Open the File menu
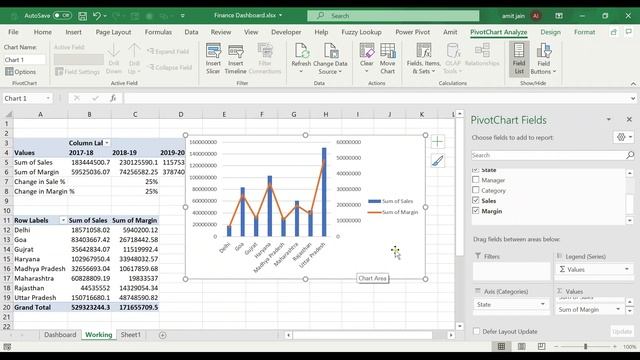The image size is (640, 360). 13,32
